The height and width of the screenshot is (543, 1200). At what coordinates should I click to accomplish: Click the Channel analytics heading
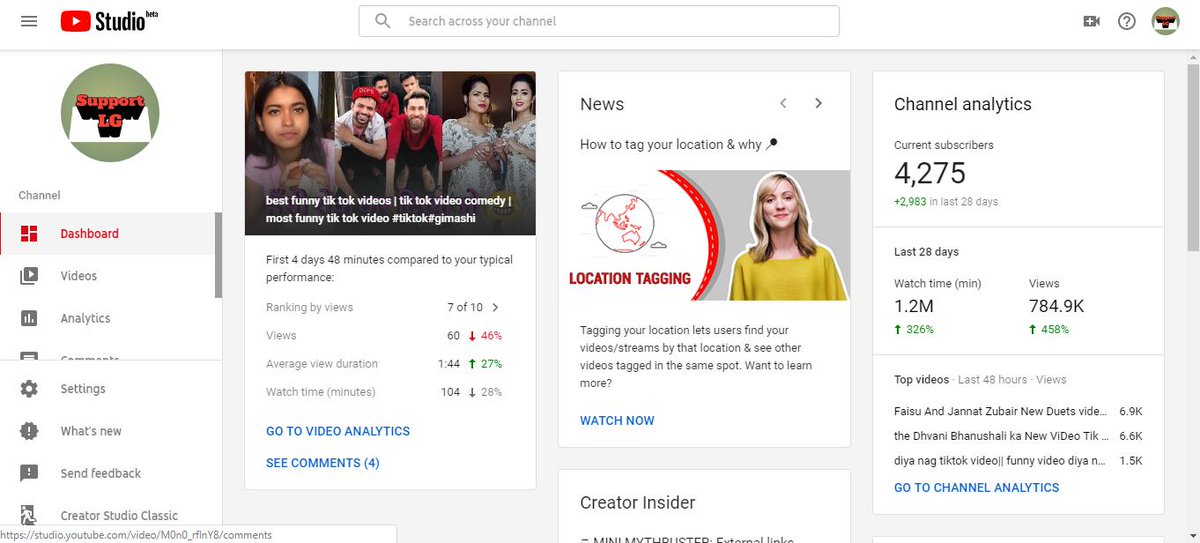click(x=963, y=104)
